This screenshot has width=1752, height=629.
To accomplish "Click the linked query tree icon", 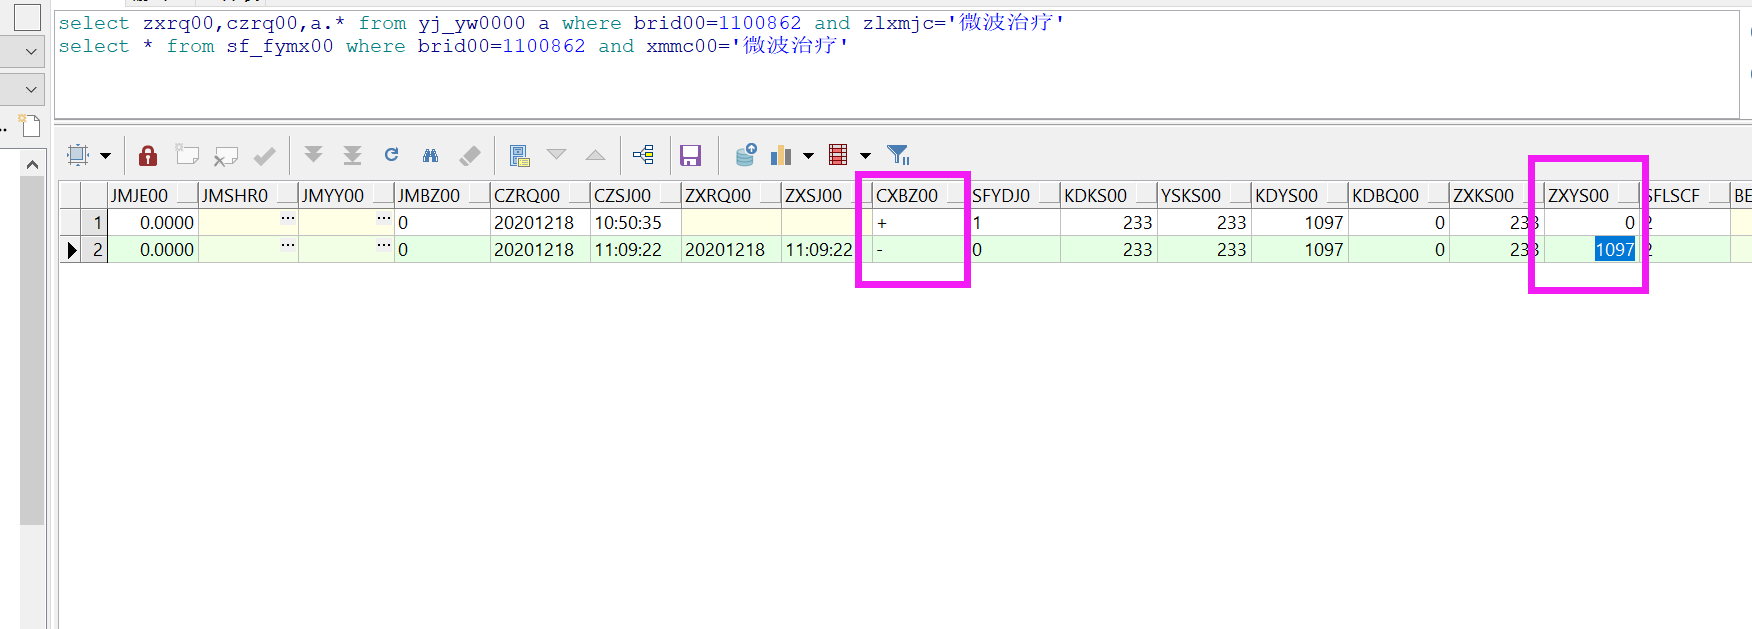I will pos(644,155).
